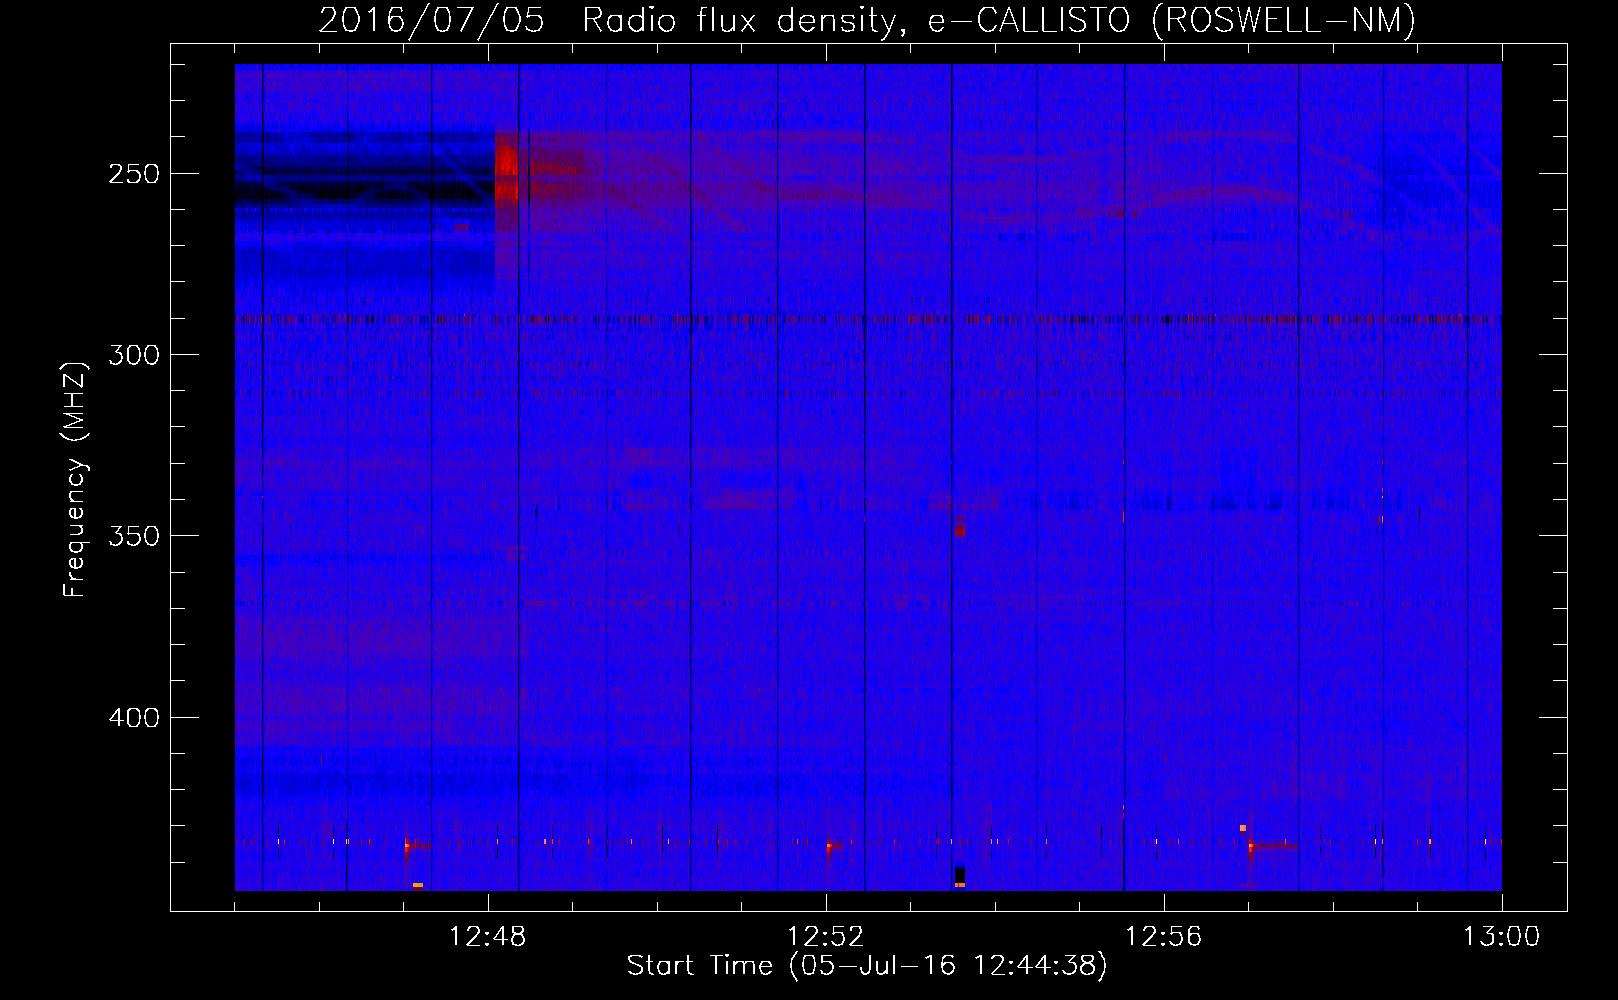Click the 12:52 time tick label
Screen dimensions: 1618x1000
point(826,937)
